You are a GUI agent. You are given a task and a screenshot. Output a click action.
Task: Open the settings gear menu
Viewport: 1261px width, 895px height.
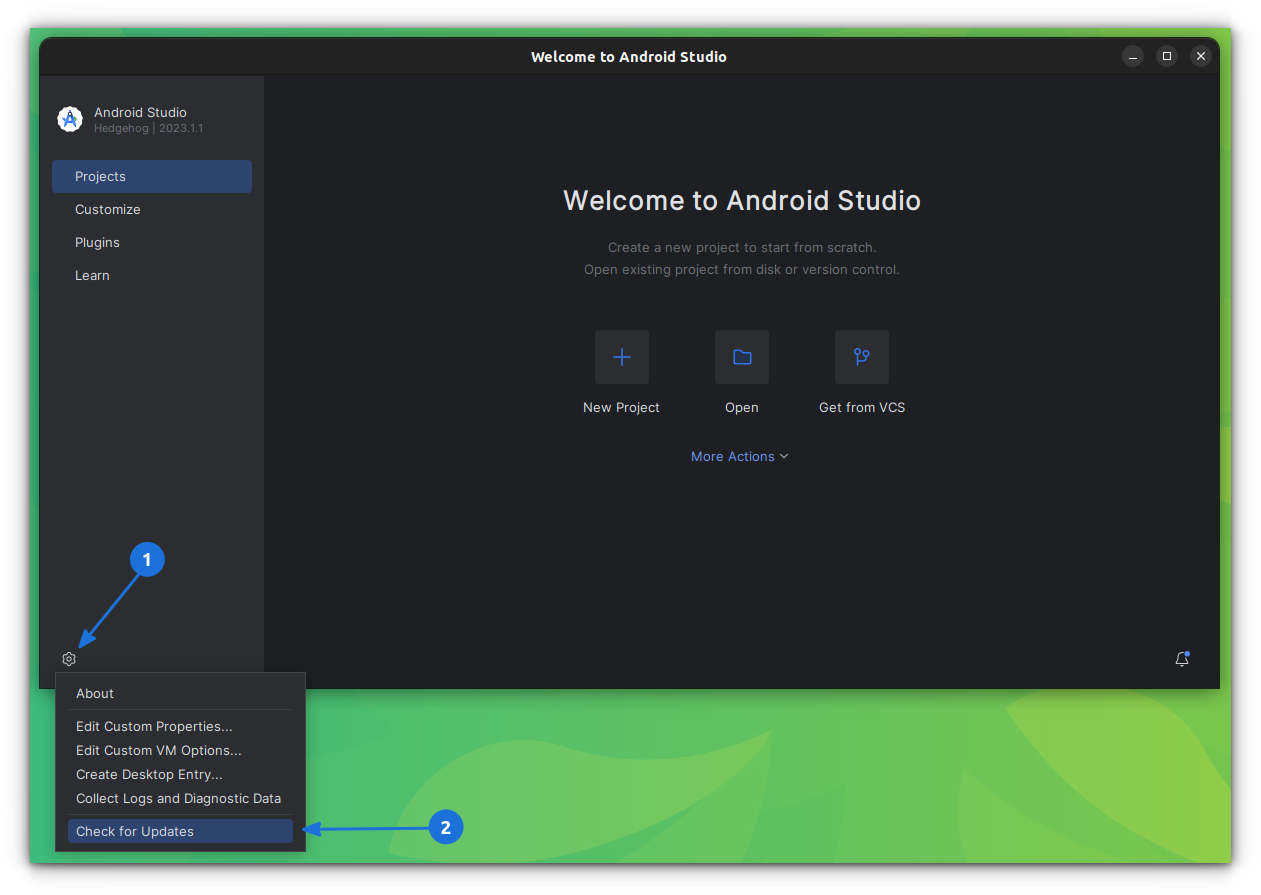point(68,659)
